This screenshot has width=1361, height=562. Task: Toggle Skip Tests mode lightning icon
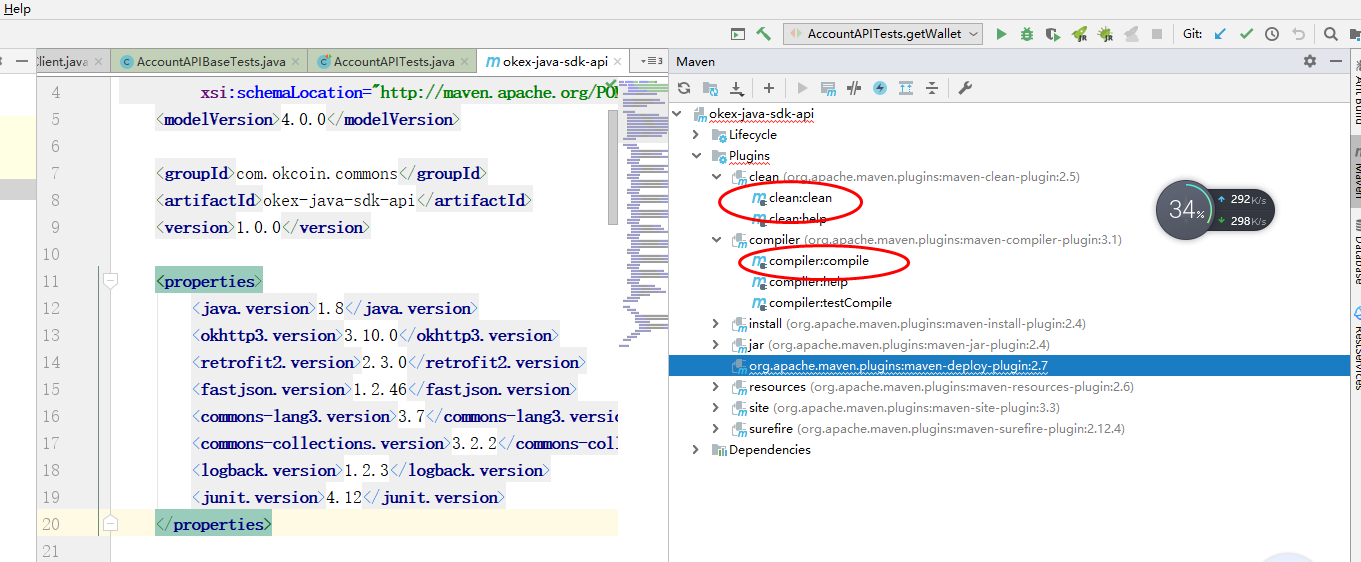pos(880,88)
